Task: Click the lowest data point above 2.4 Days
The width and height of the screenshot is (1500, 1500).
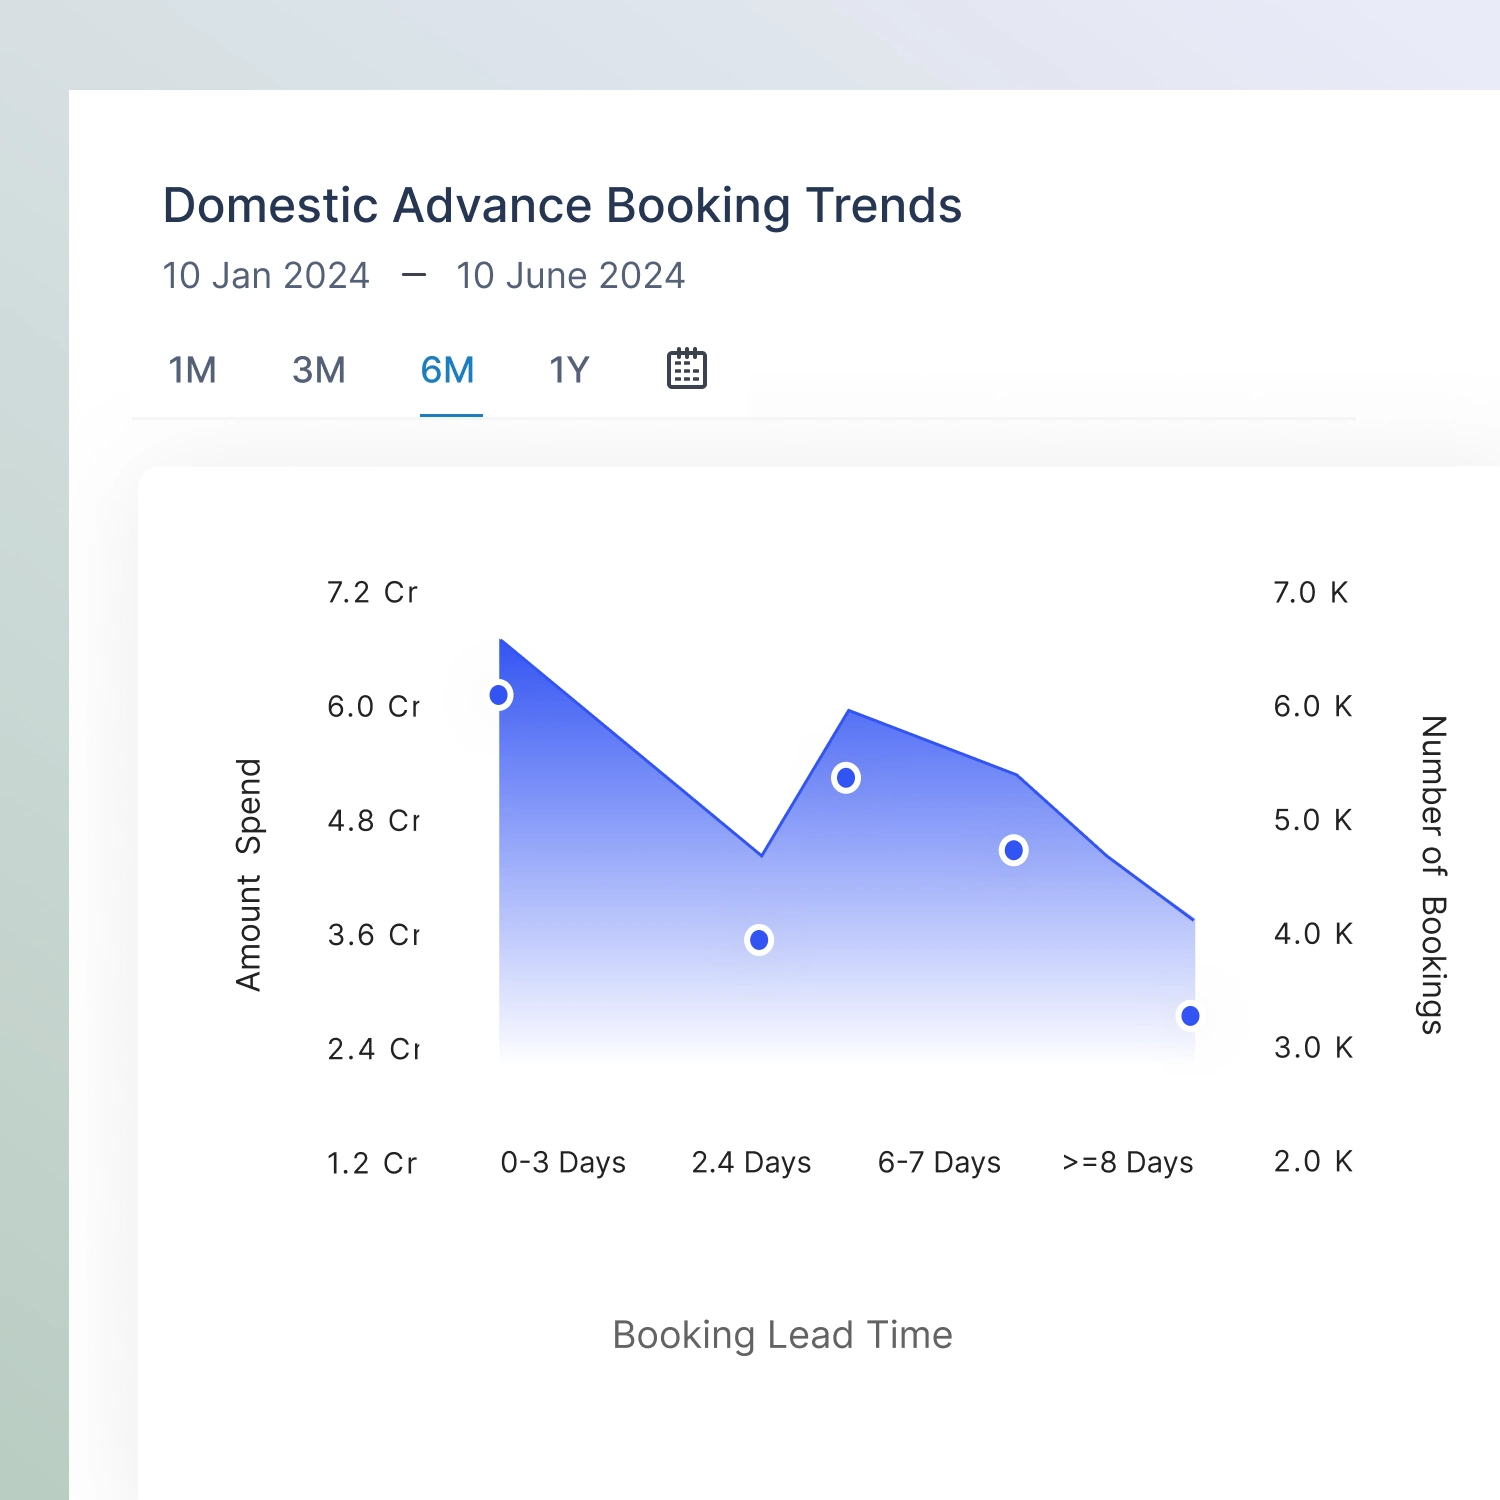Action: pyautogui.click(x=759, y=940)
